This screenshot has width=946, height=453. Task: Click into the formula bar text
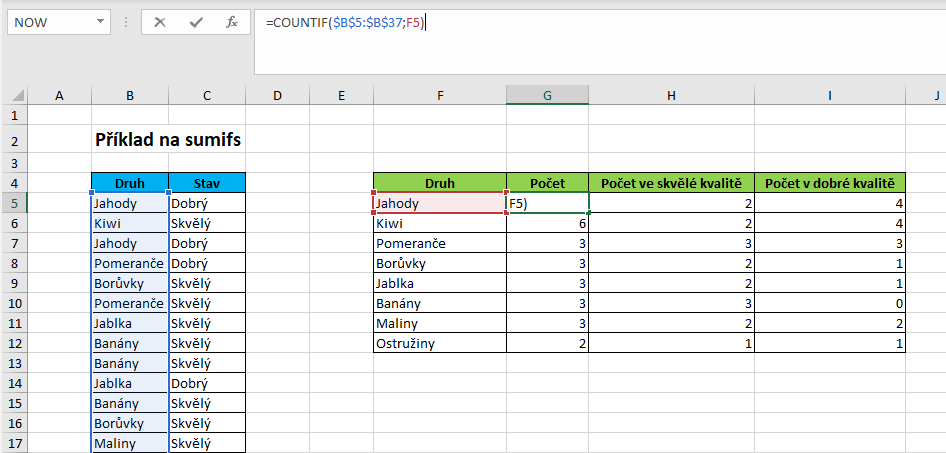pos(597,42)
